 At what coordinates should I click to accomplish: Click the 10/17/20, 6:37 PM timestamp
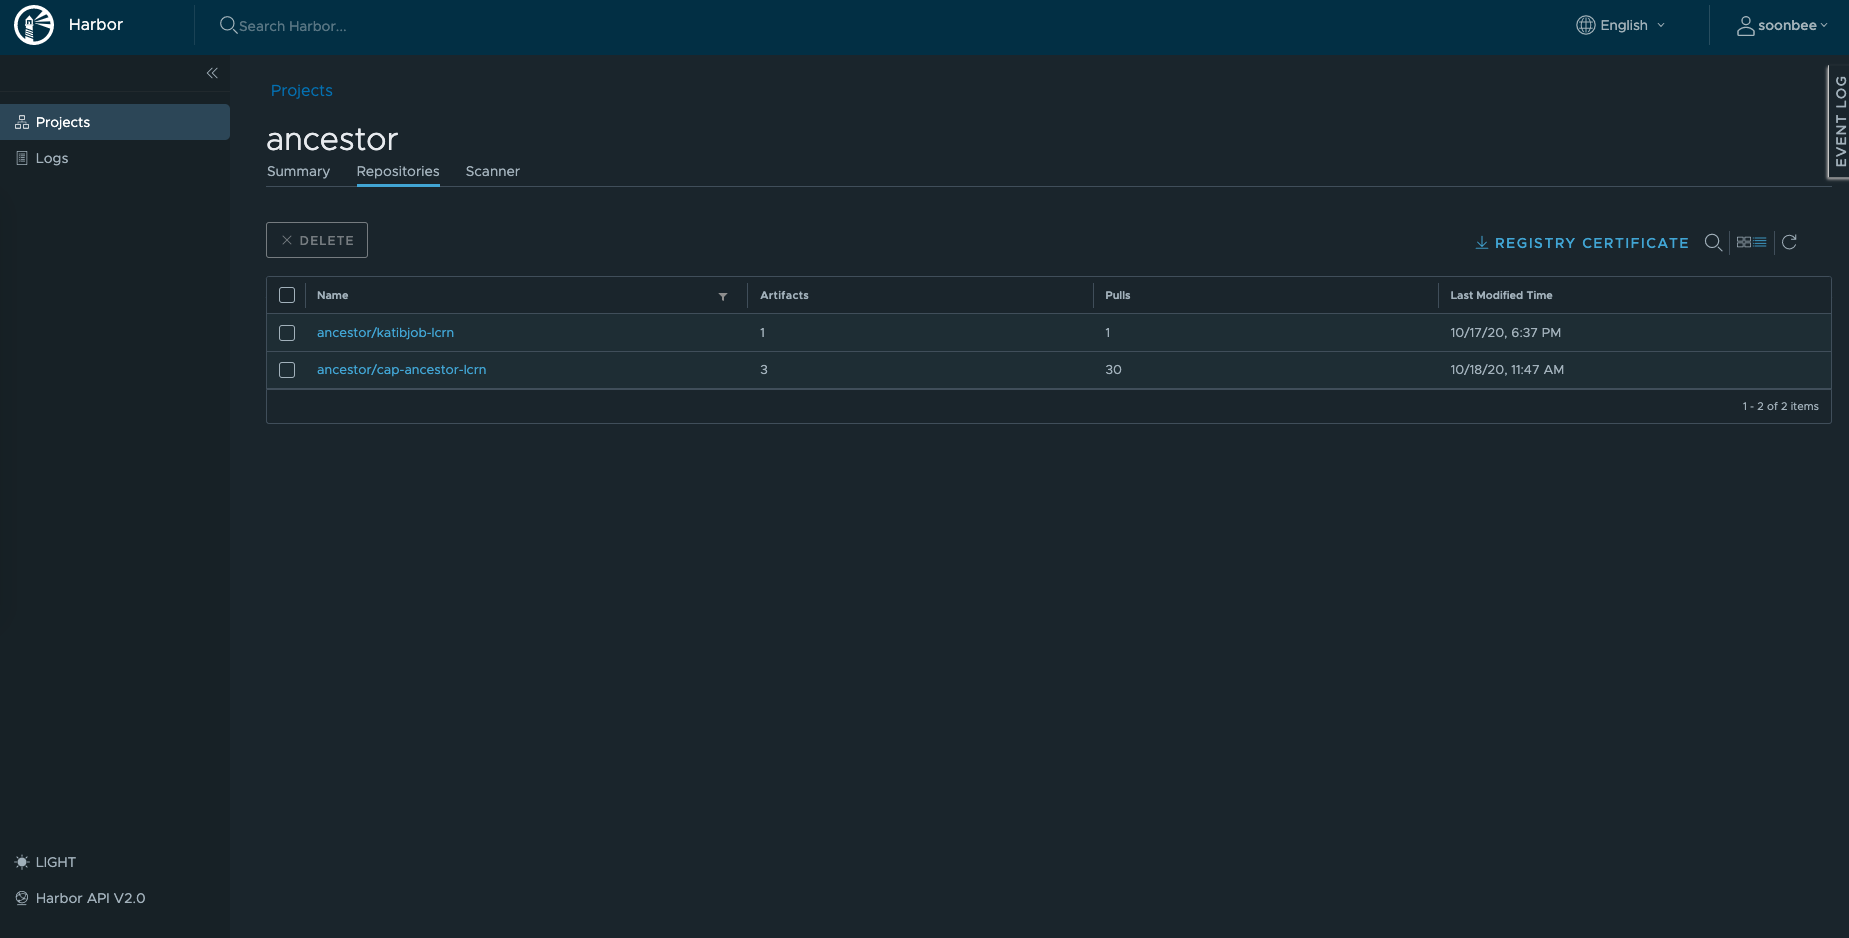pyautogui.click(x=1505, y=333)
